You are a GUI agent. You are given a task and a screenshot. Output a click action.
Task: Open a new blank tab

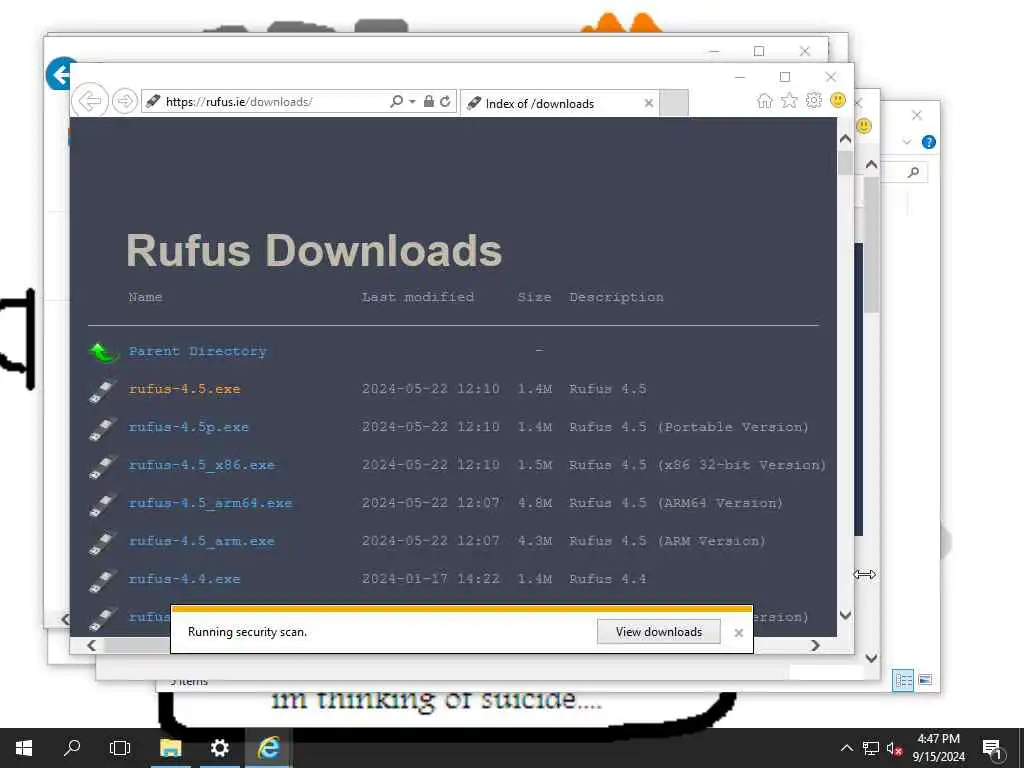[674, 103]
